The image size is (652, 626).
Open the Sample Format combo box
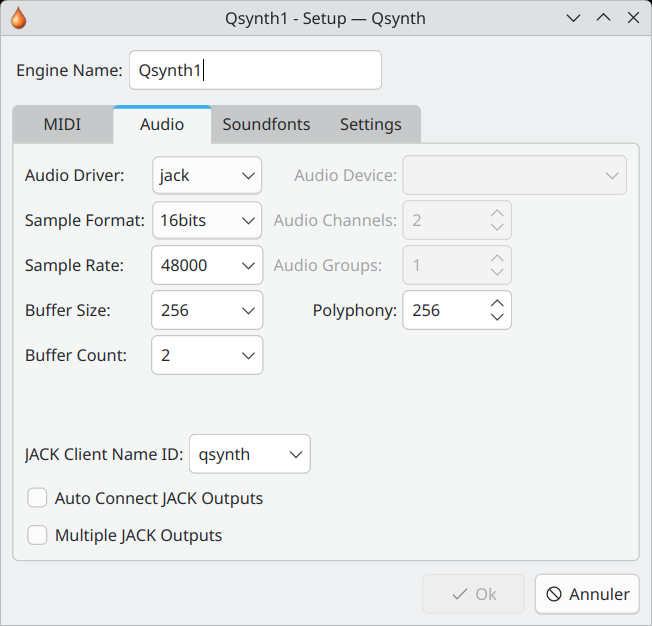pyautogui.click(x=207, y=220)
